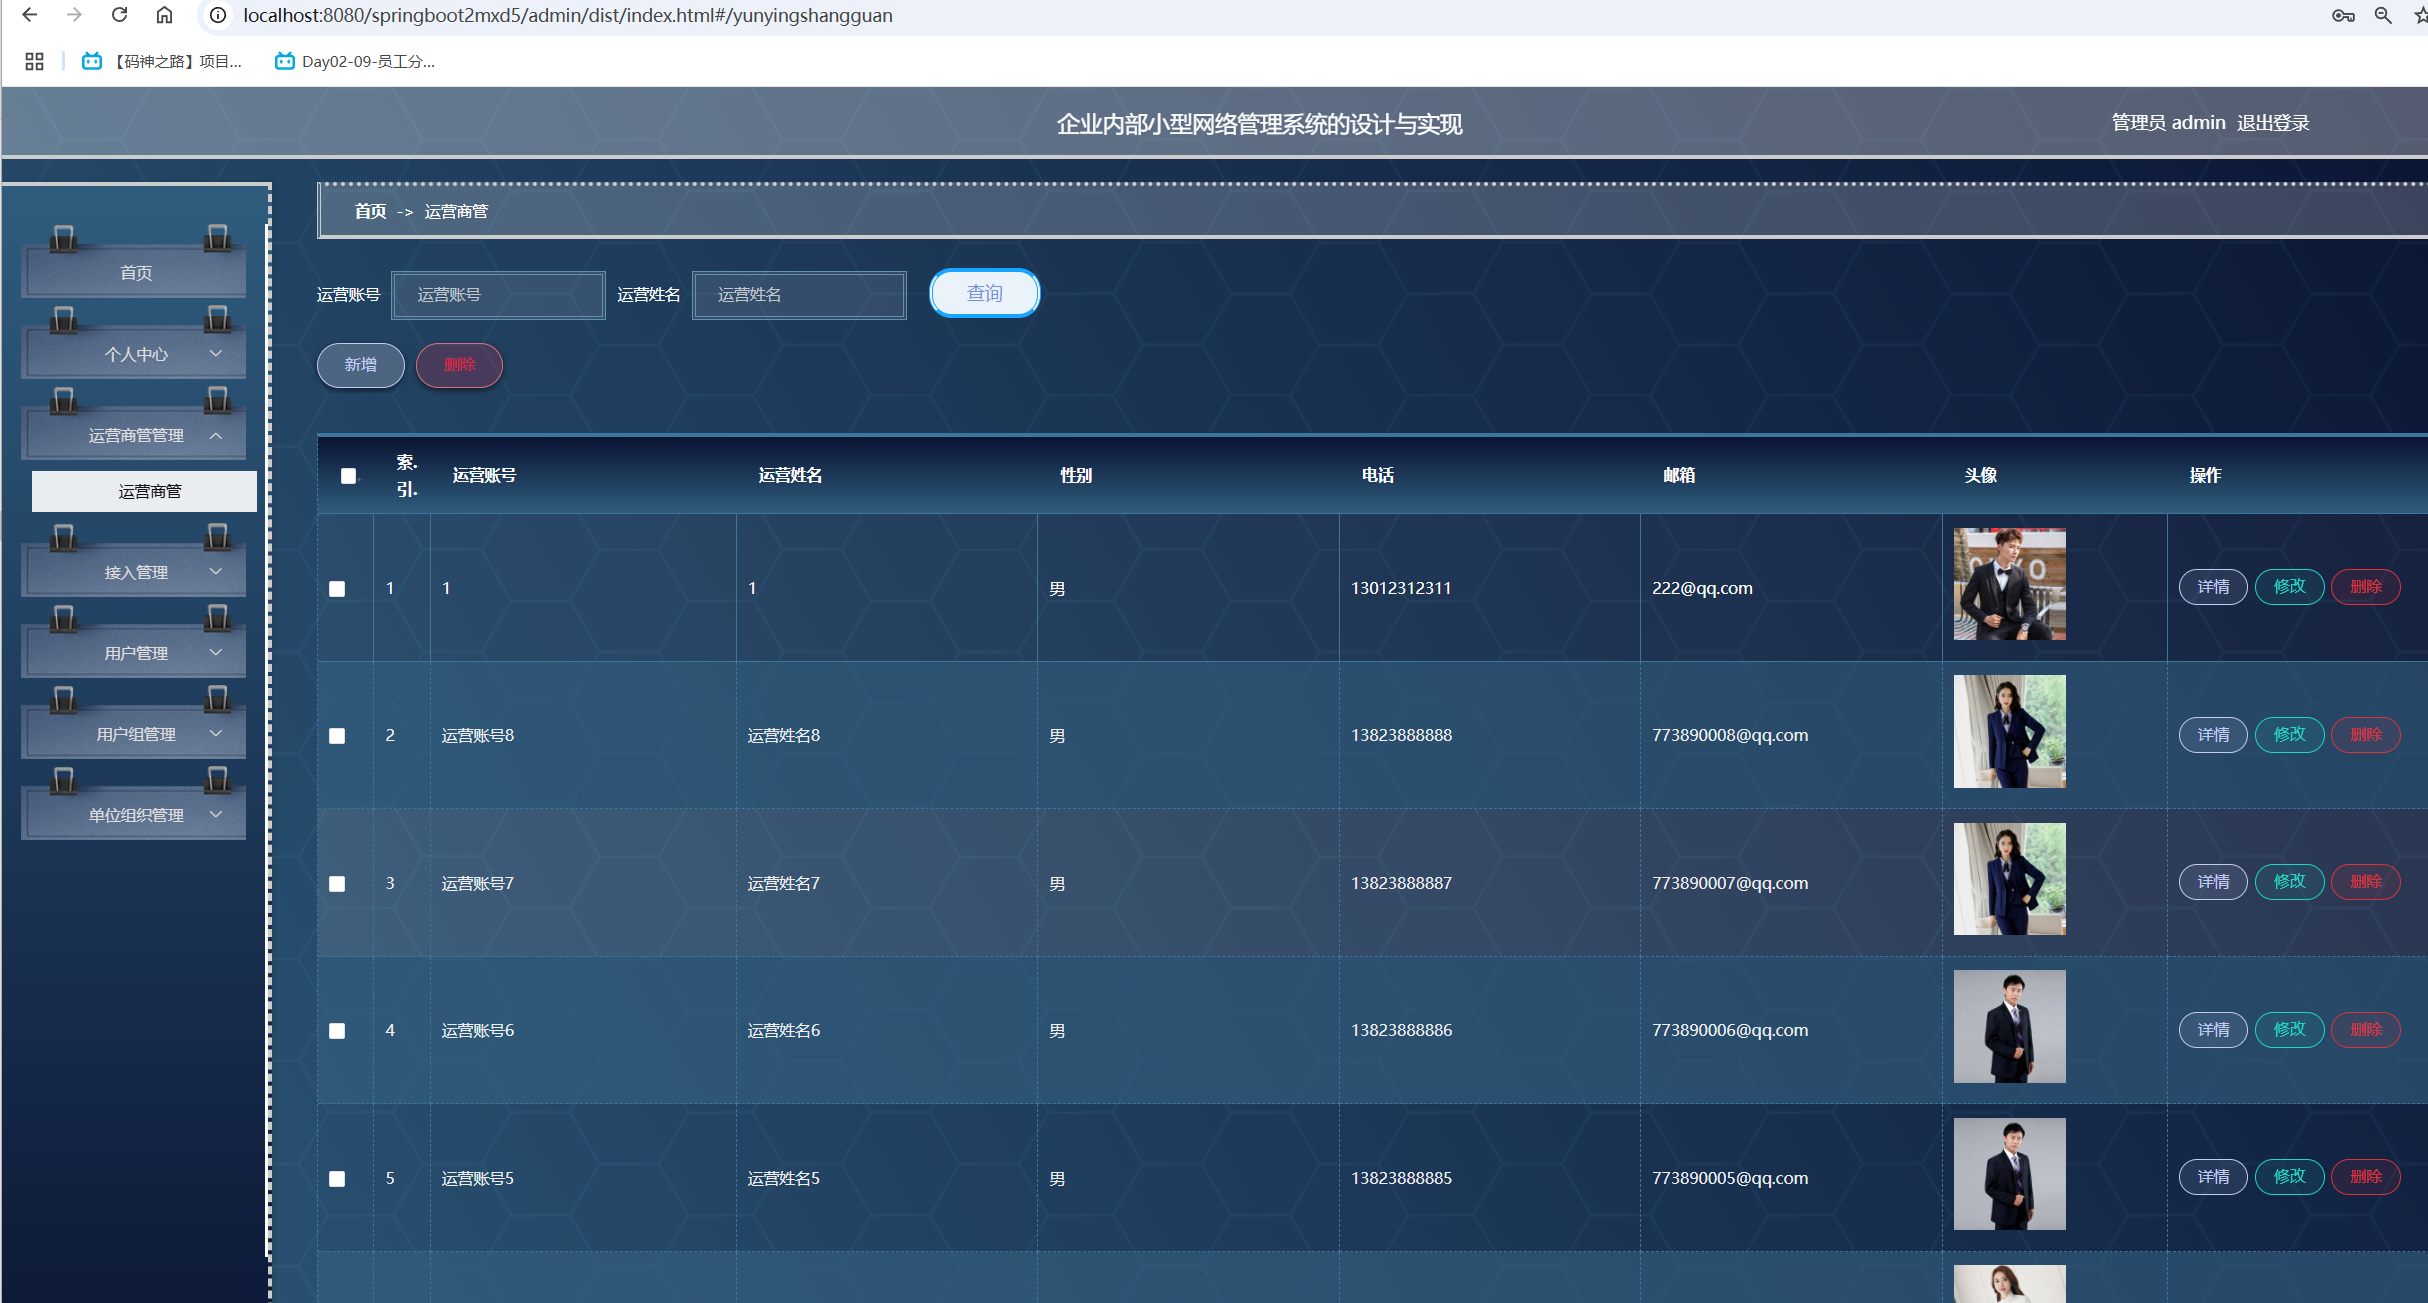The image size is (2428, 1303).
Task: Select all rows with the header checkbox
Action: [348, 476]
